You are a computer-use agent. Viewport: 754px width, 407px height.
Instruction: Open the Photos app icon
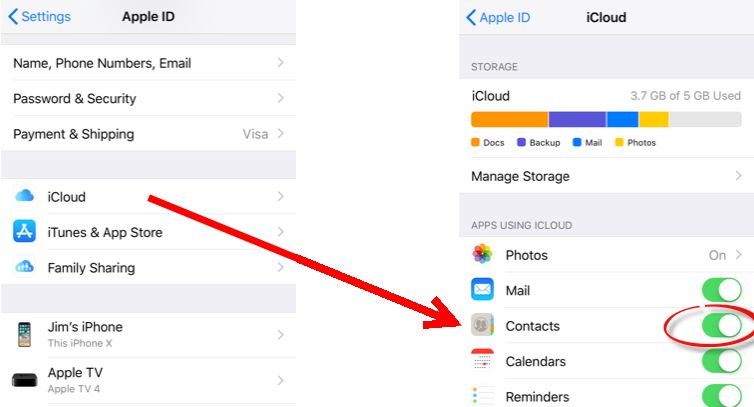482,255
